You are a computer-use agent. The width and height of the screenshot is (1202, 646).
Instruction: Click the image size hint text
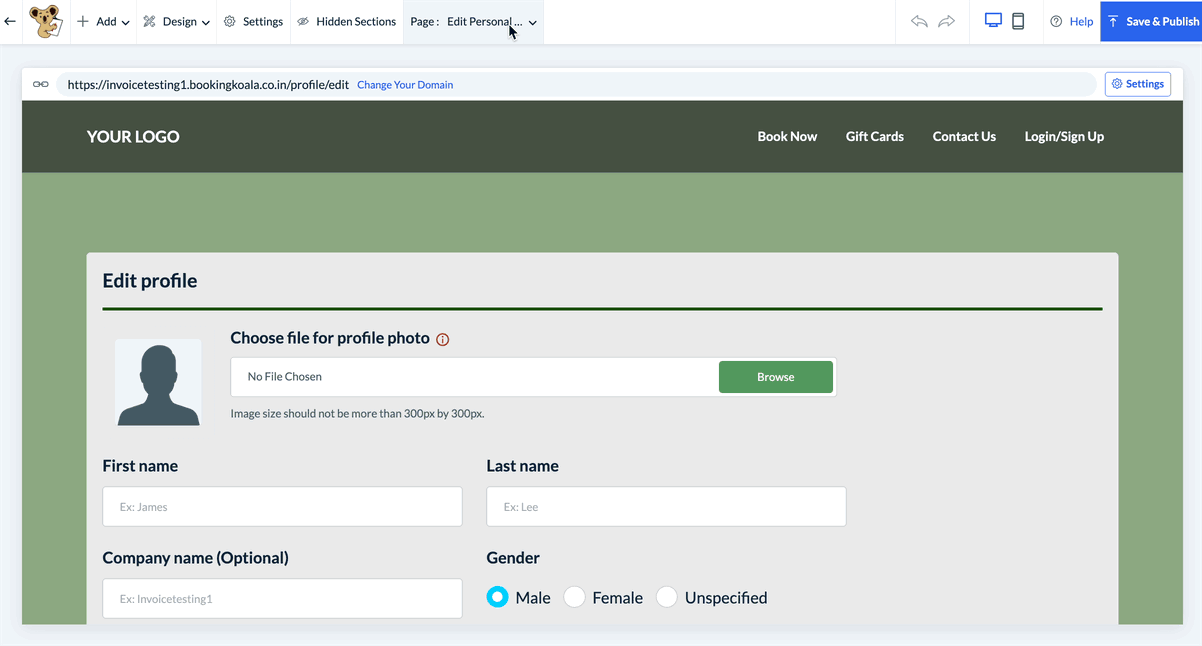pos(358,413)
